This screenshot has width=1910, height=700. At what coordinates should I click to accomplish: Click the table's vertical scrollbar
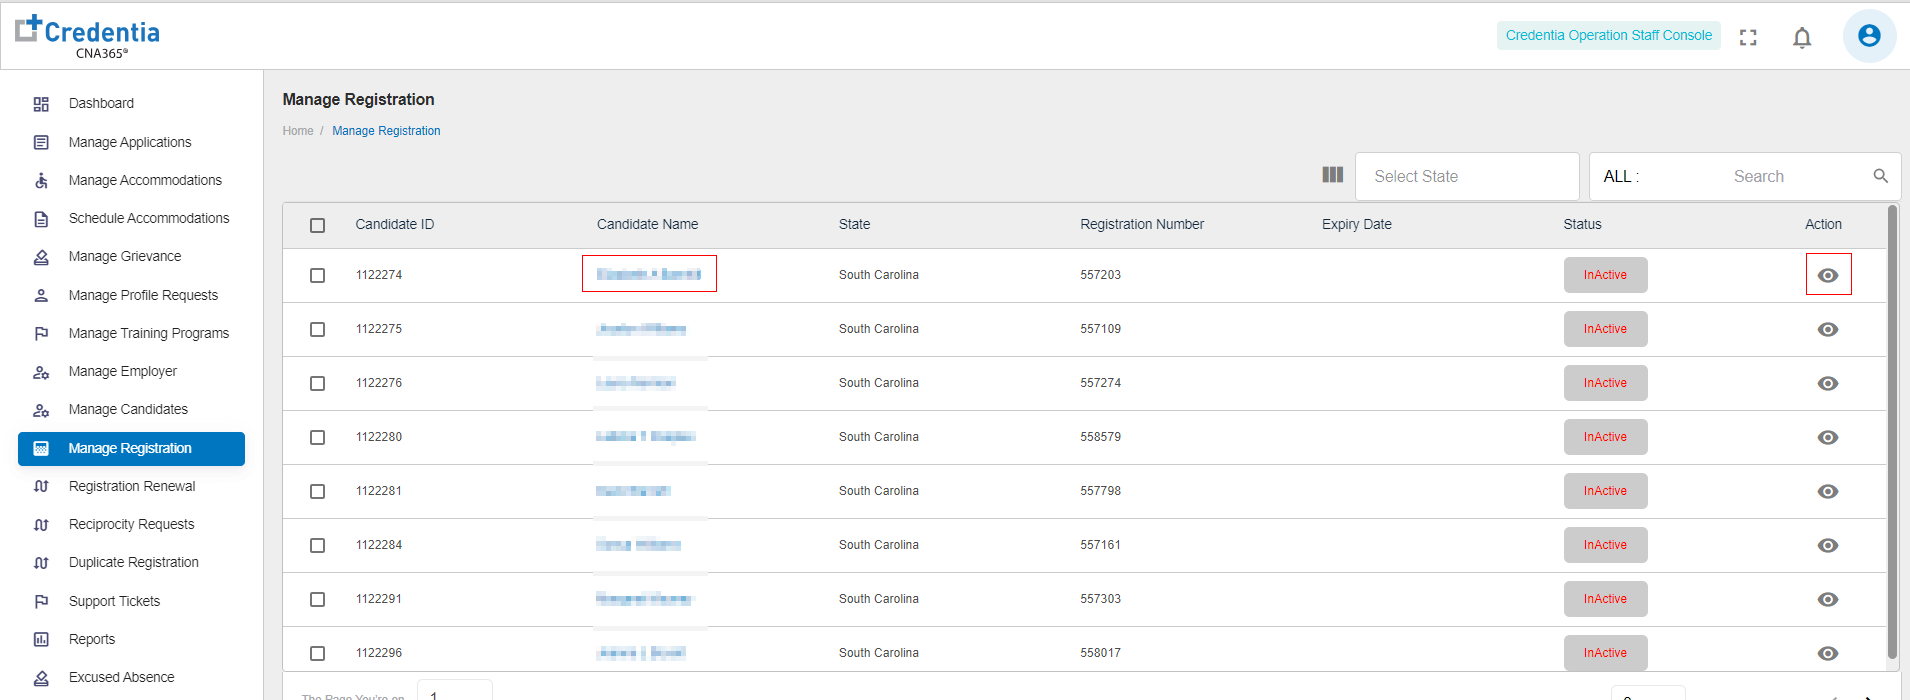pos(1892,430)
